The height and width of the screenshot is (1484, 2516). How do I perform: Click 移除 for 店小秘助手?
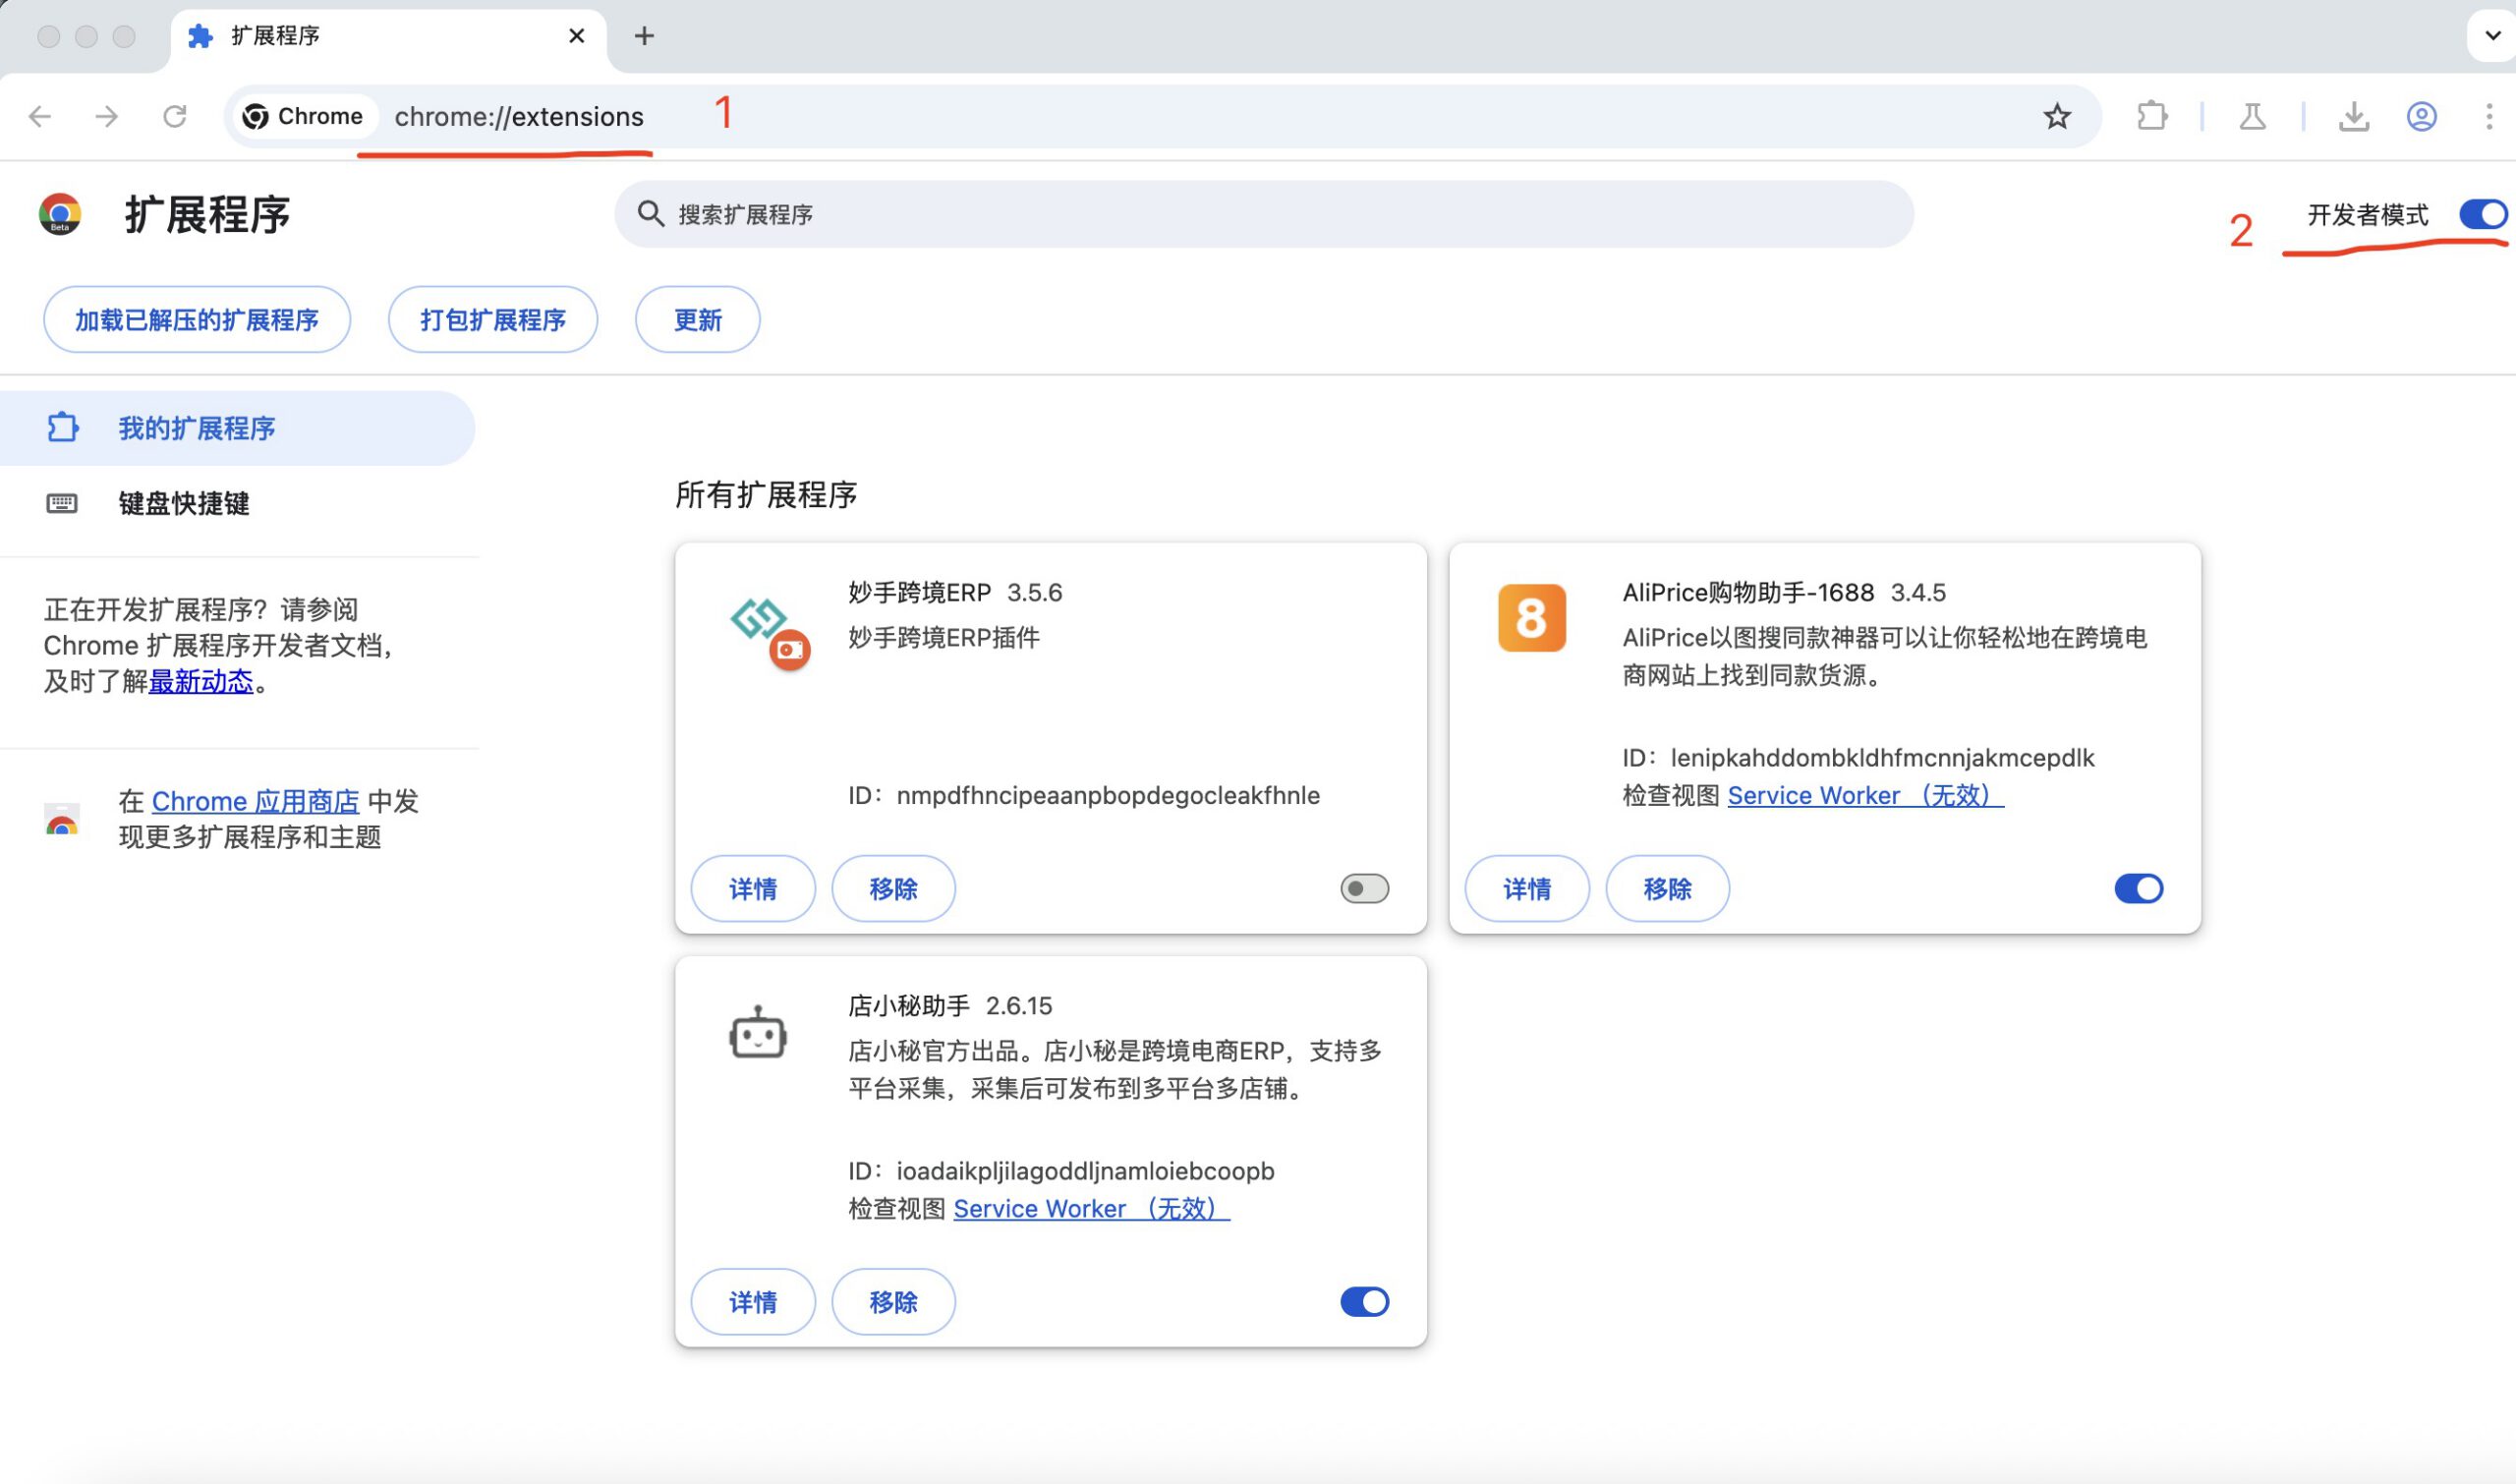coord(893,1301)
